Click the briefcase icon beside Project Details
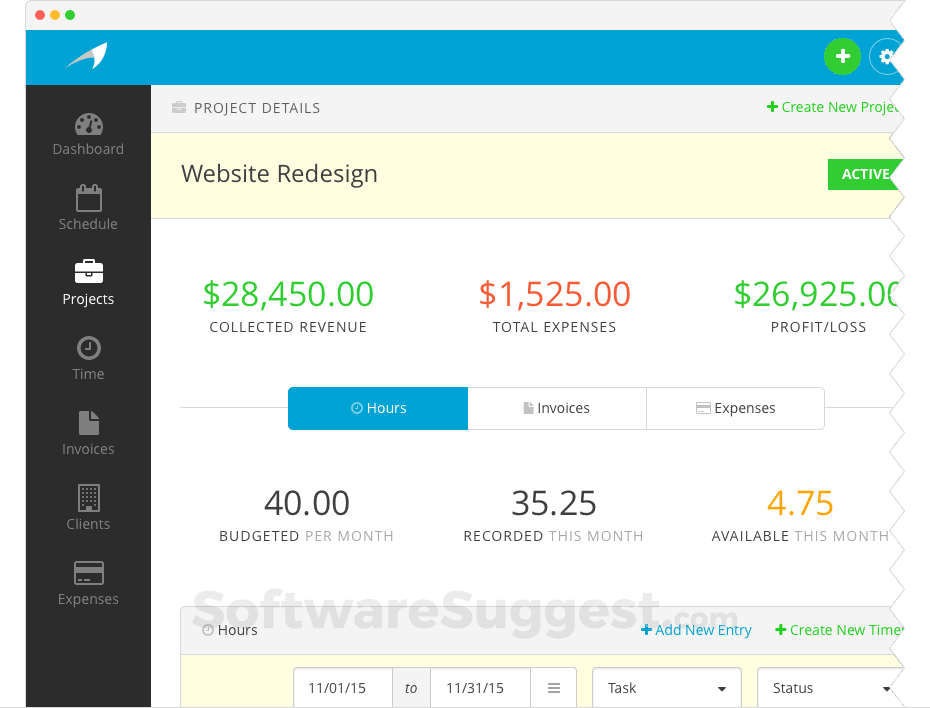The width and height of the screenshot is (930, 708). coord(179,107)
